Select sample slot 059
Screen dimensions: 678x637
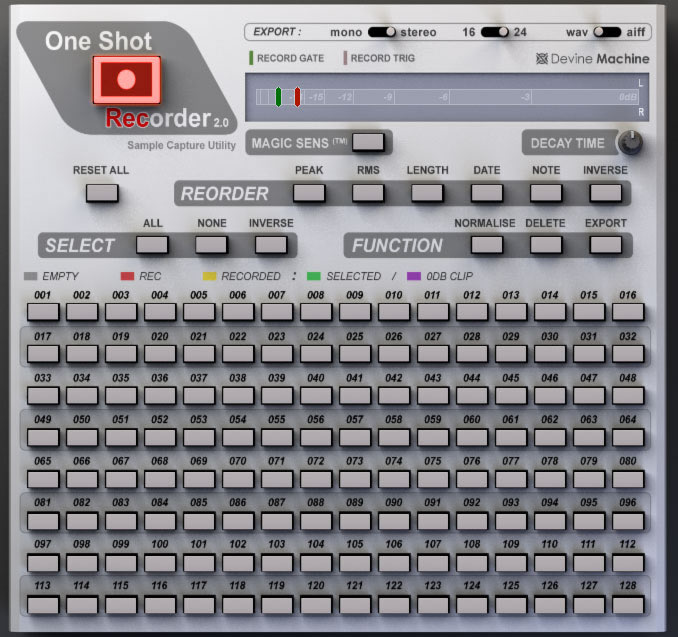(x=433, y=437)
